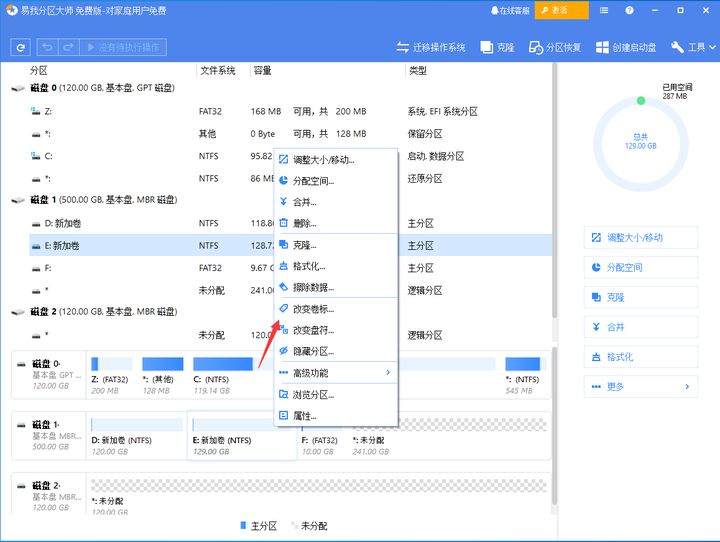720x542 pixels.
Task: Choose 属性 from context menu
Action: pyautogui.click(x=336, y=416)
